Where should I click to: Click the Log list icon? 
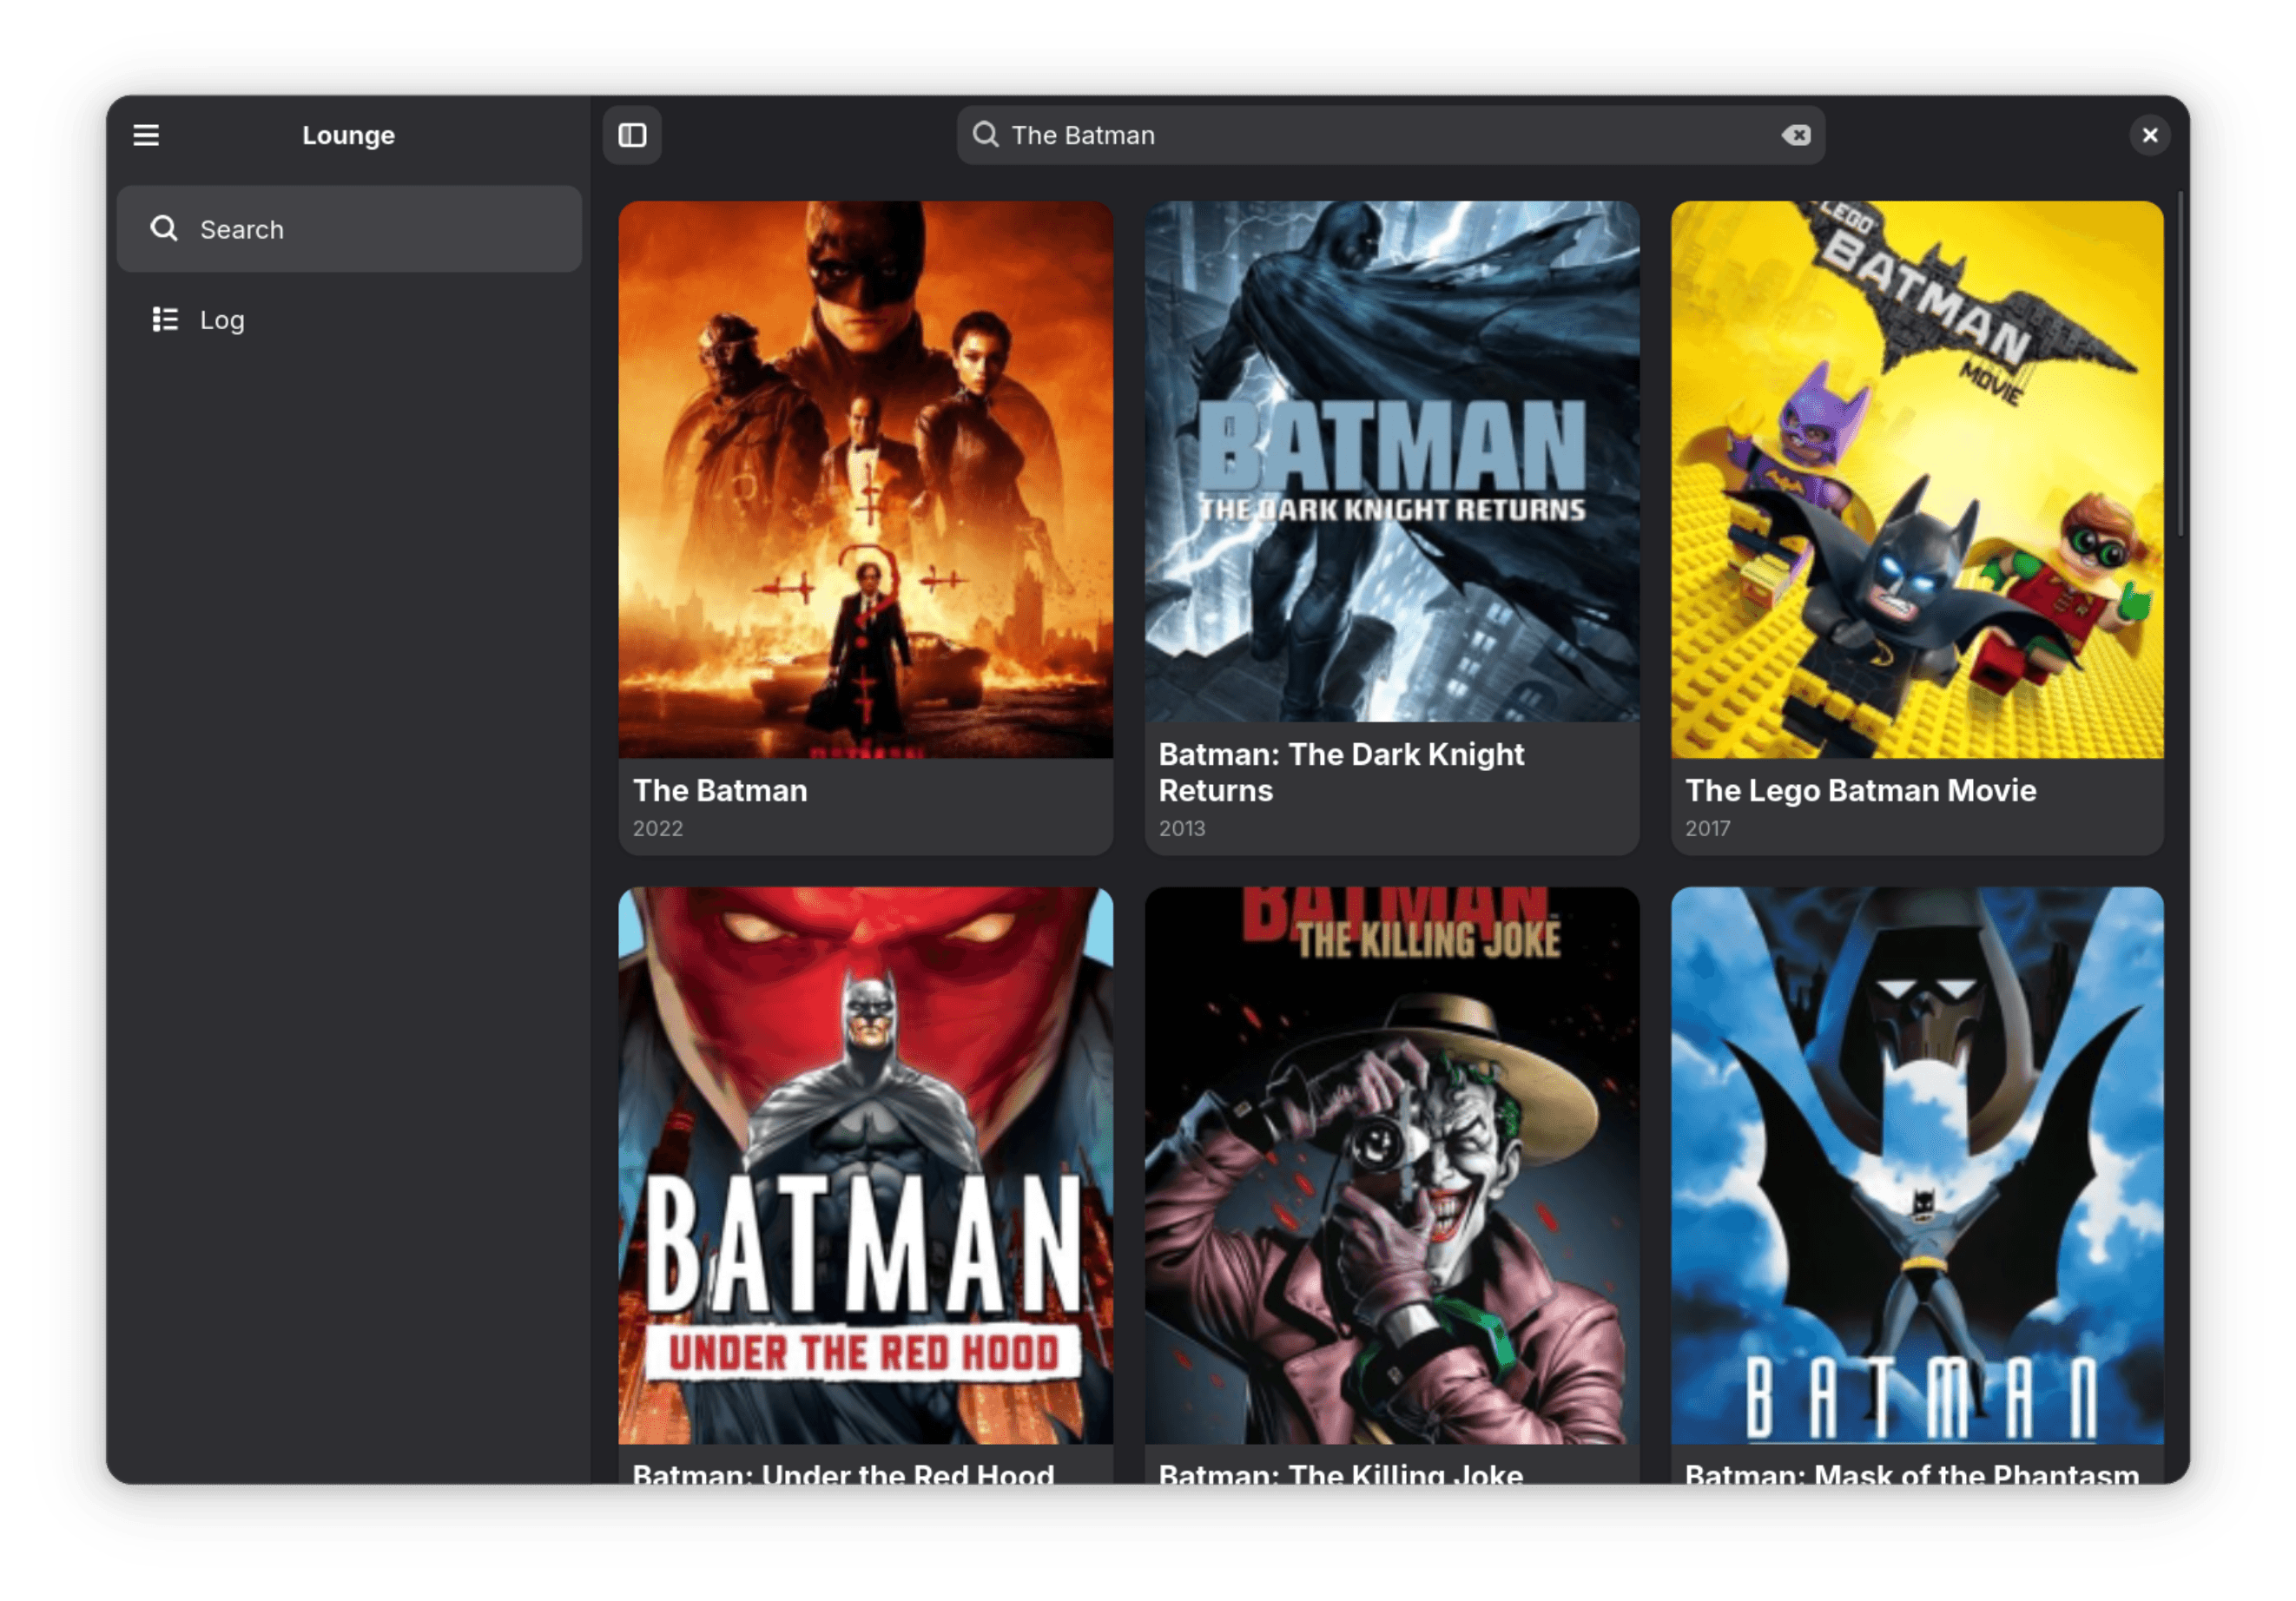tap(165, 320)
